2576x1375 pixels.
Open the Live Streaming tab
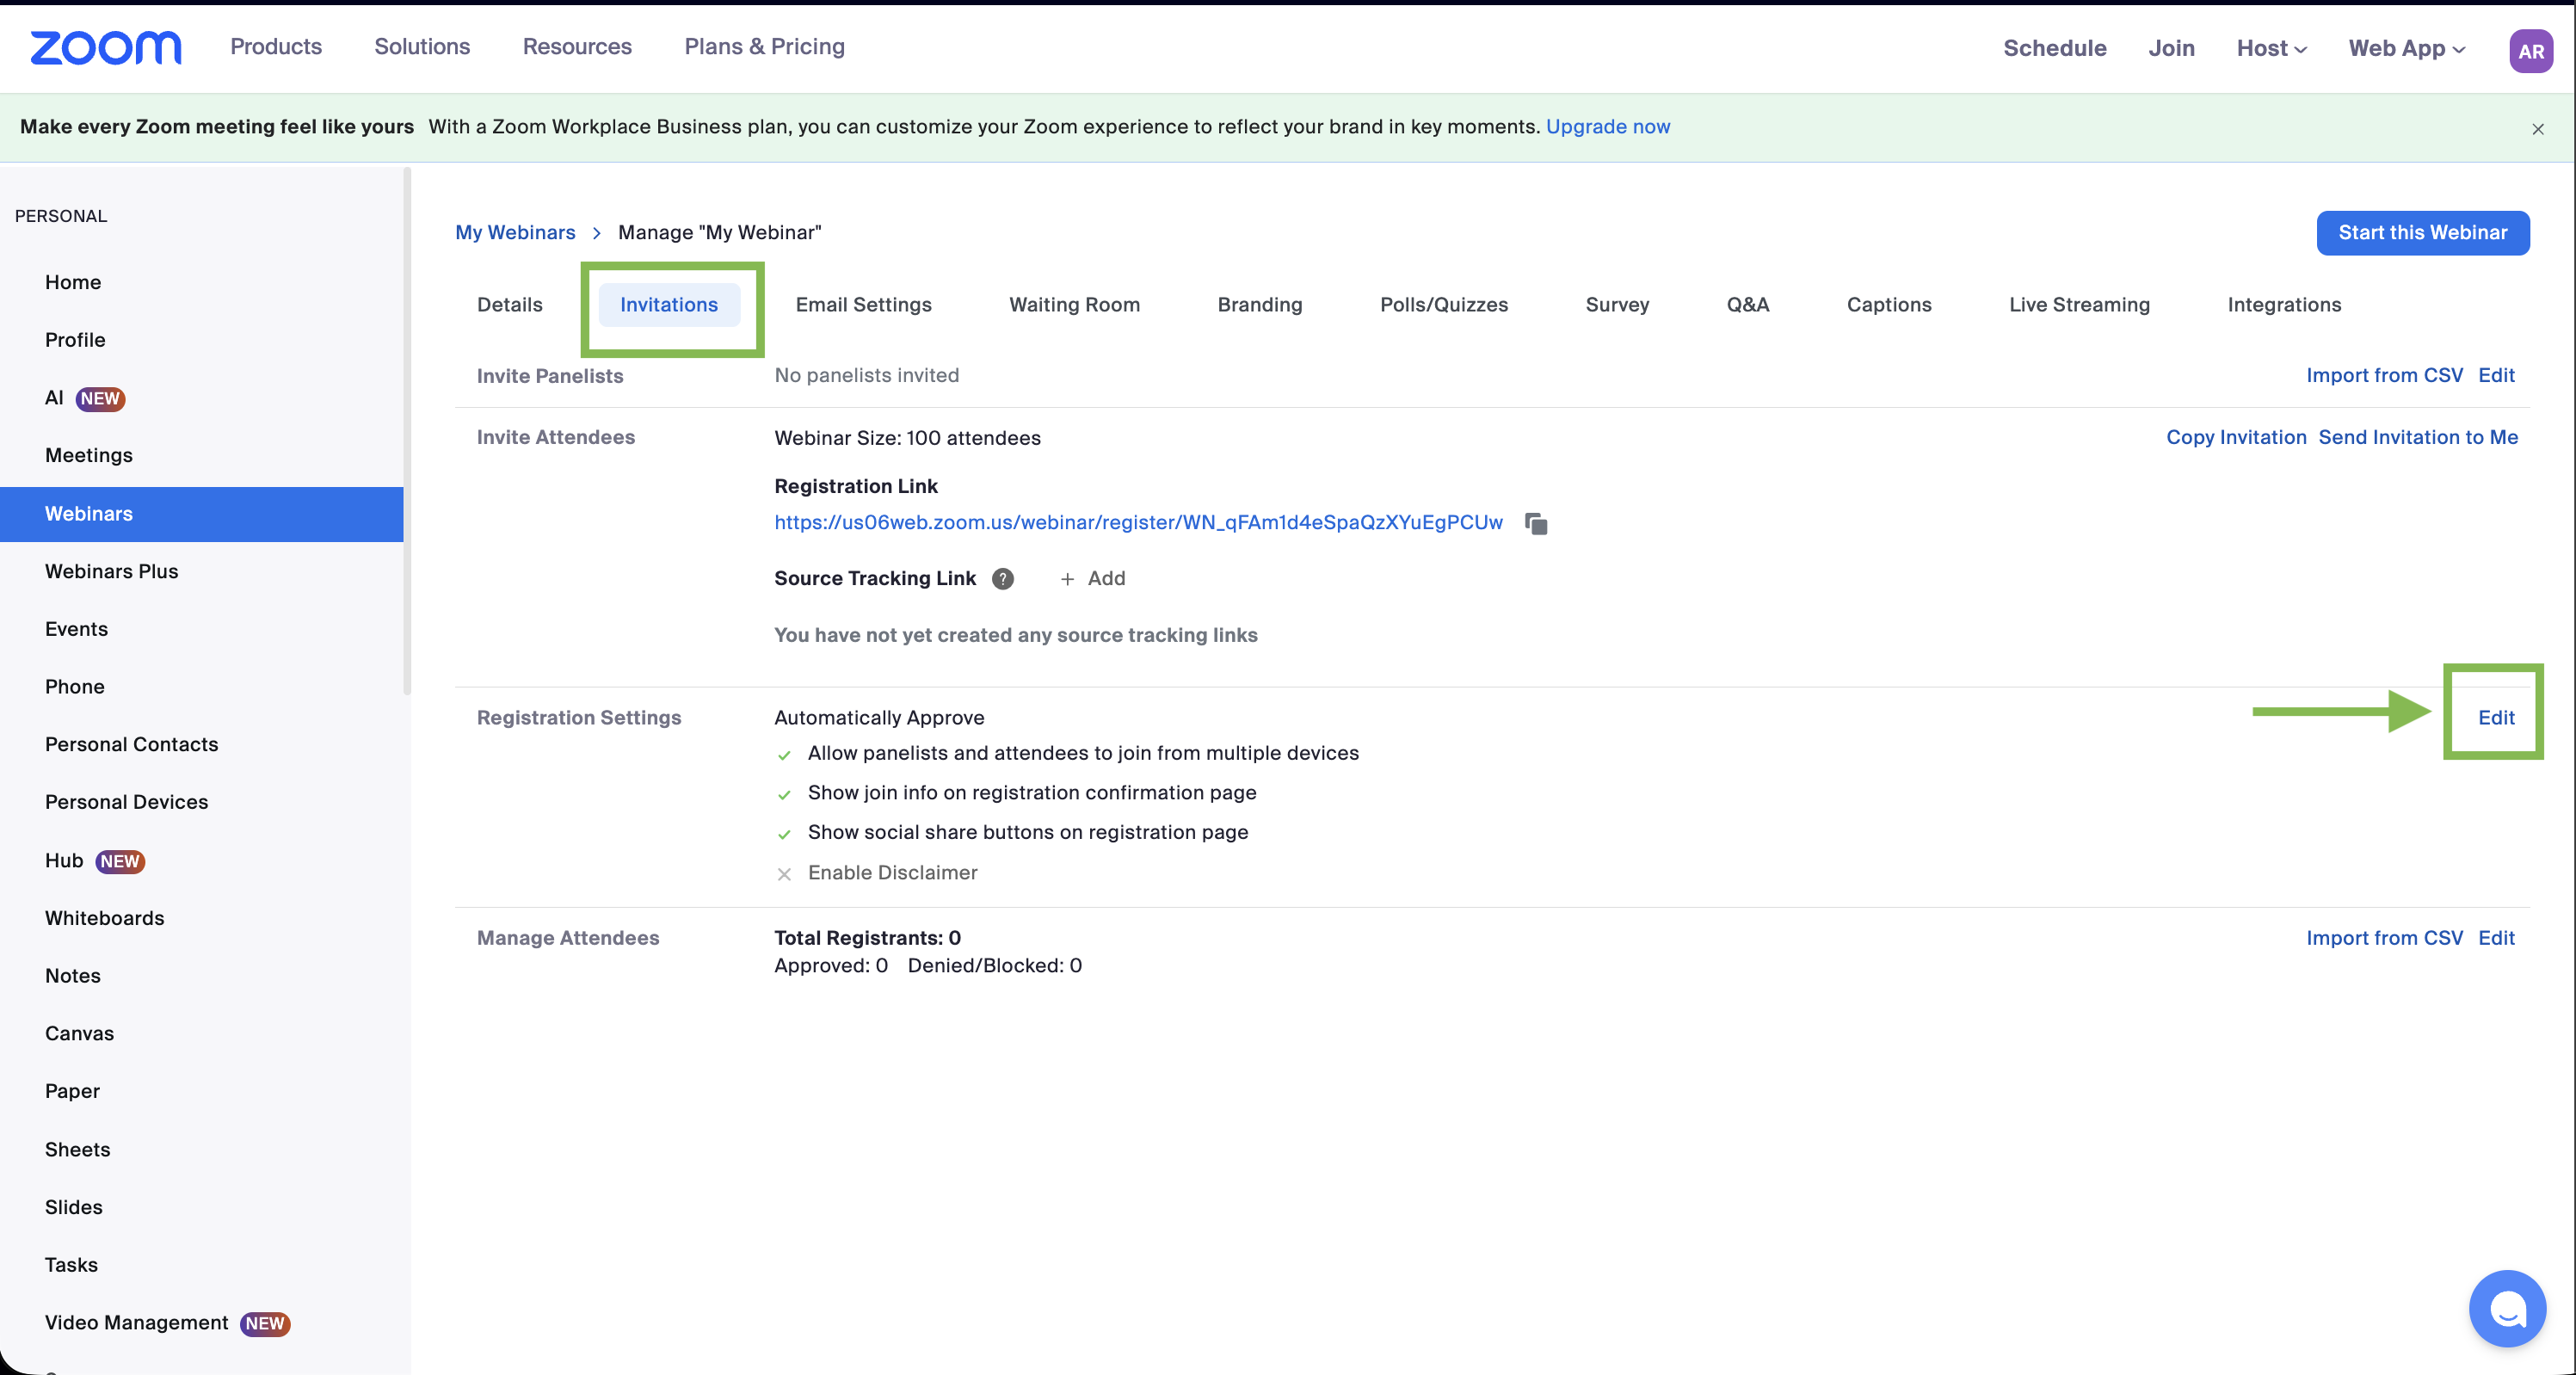coord(2080,305)
